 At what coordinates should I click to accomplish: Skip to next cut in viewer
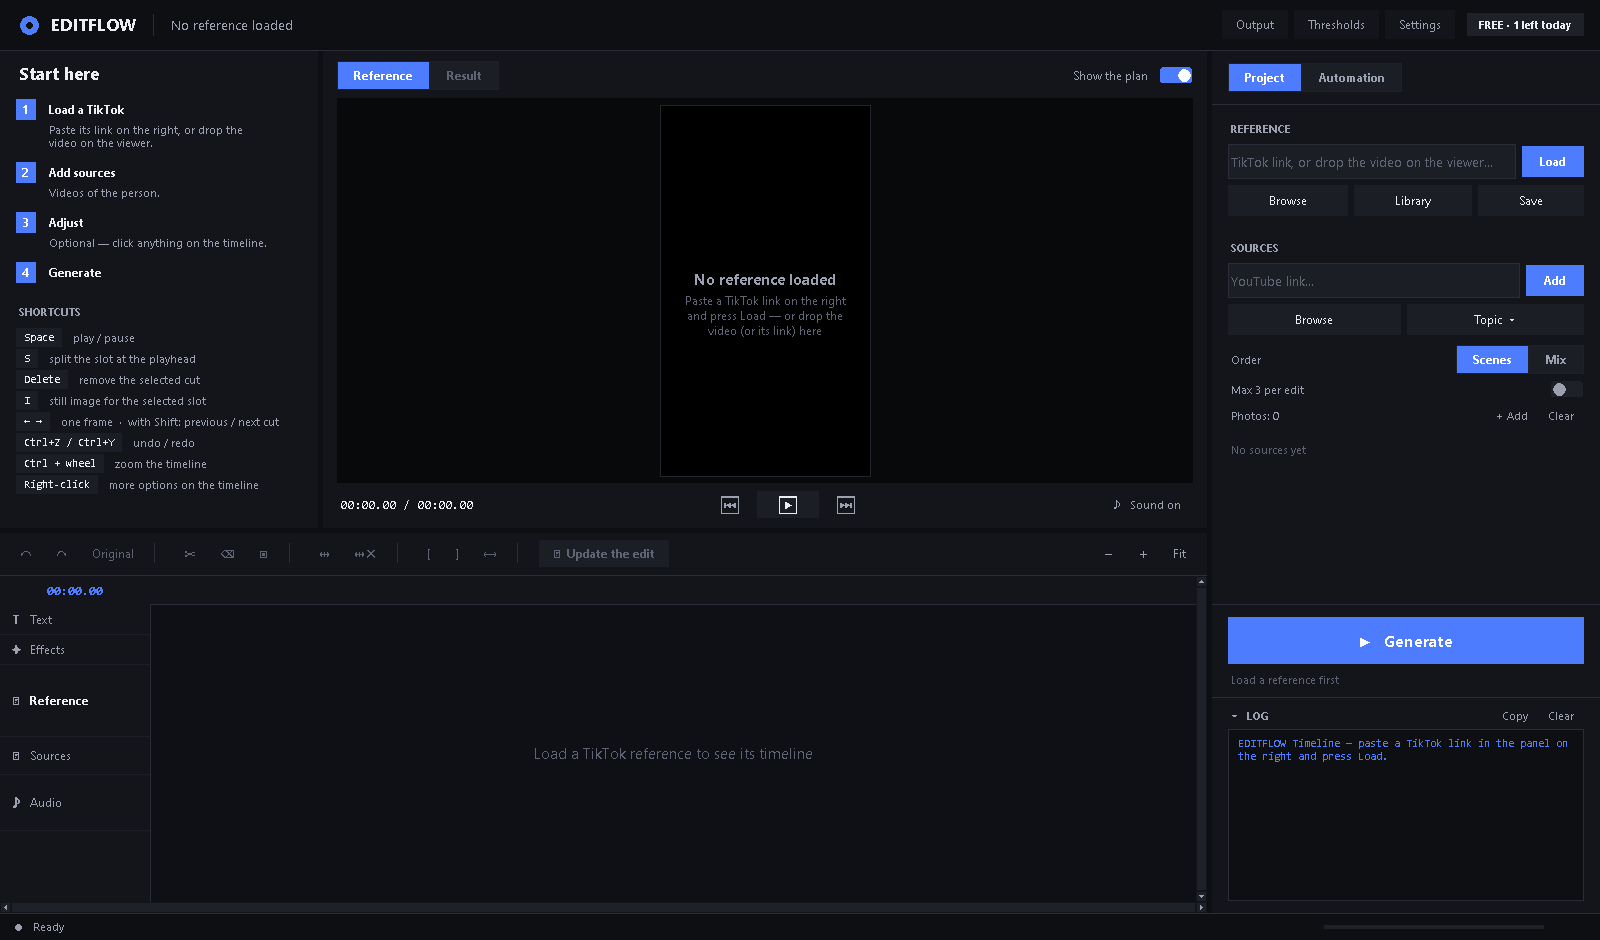pos(846,505)
